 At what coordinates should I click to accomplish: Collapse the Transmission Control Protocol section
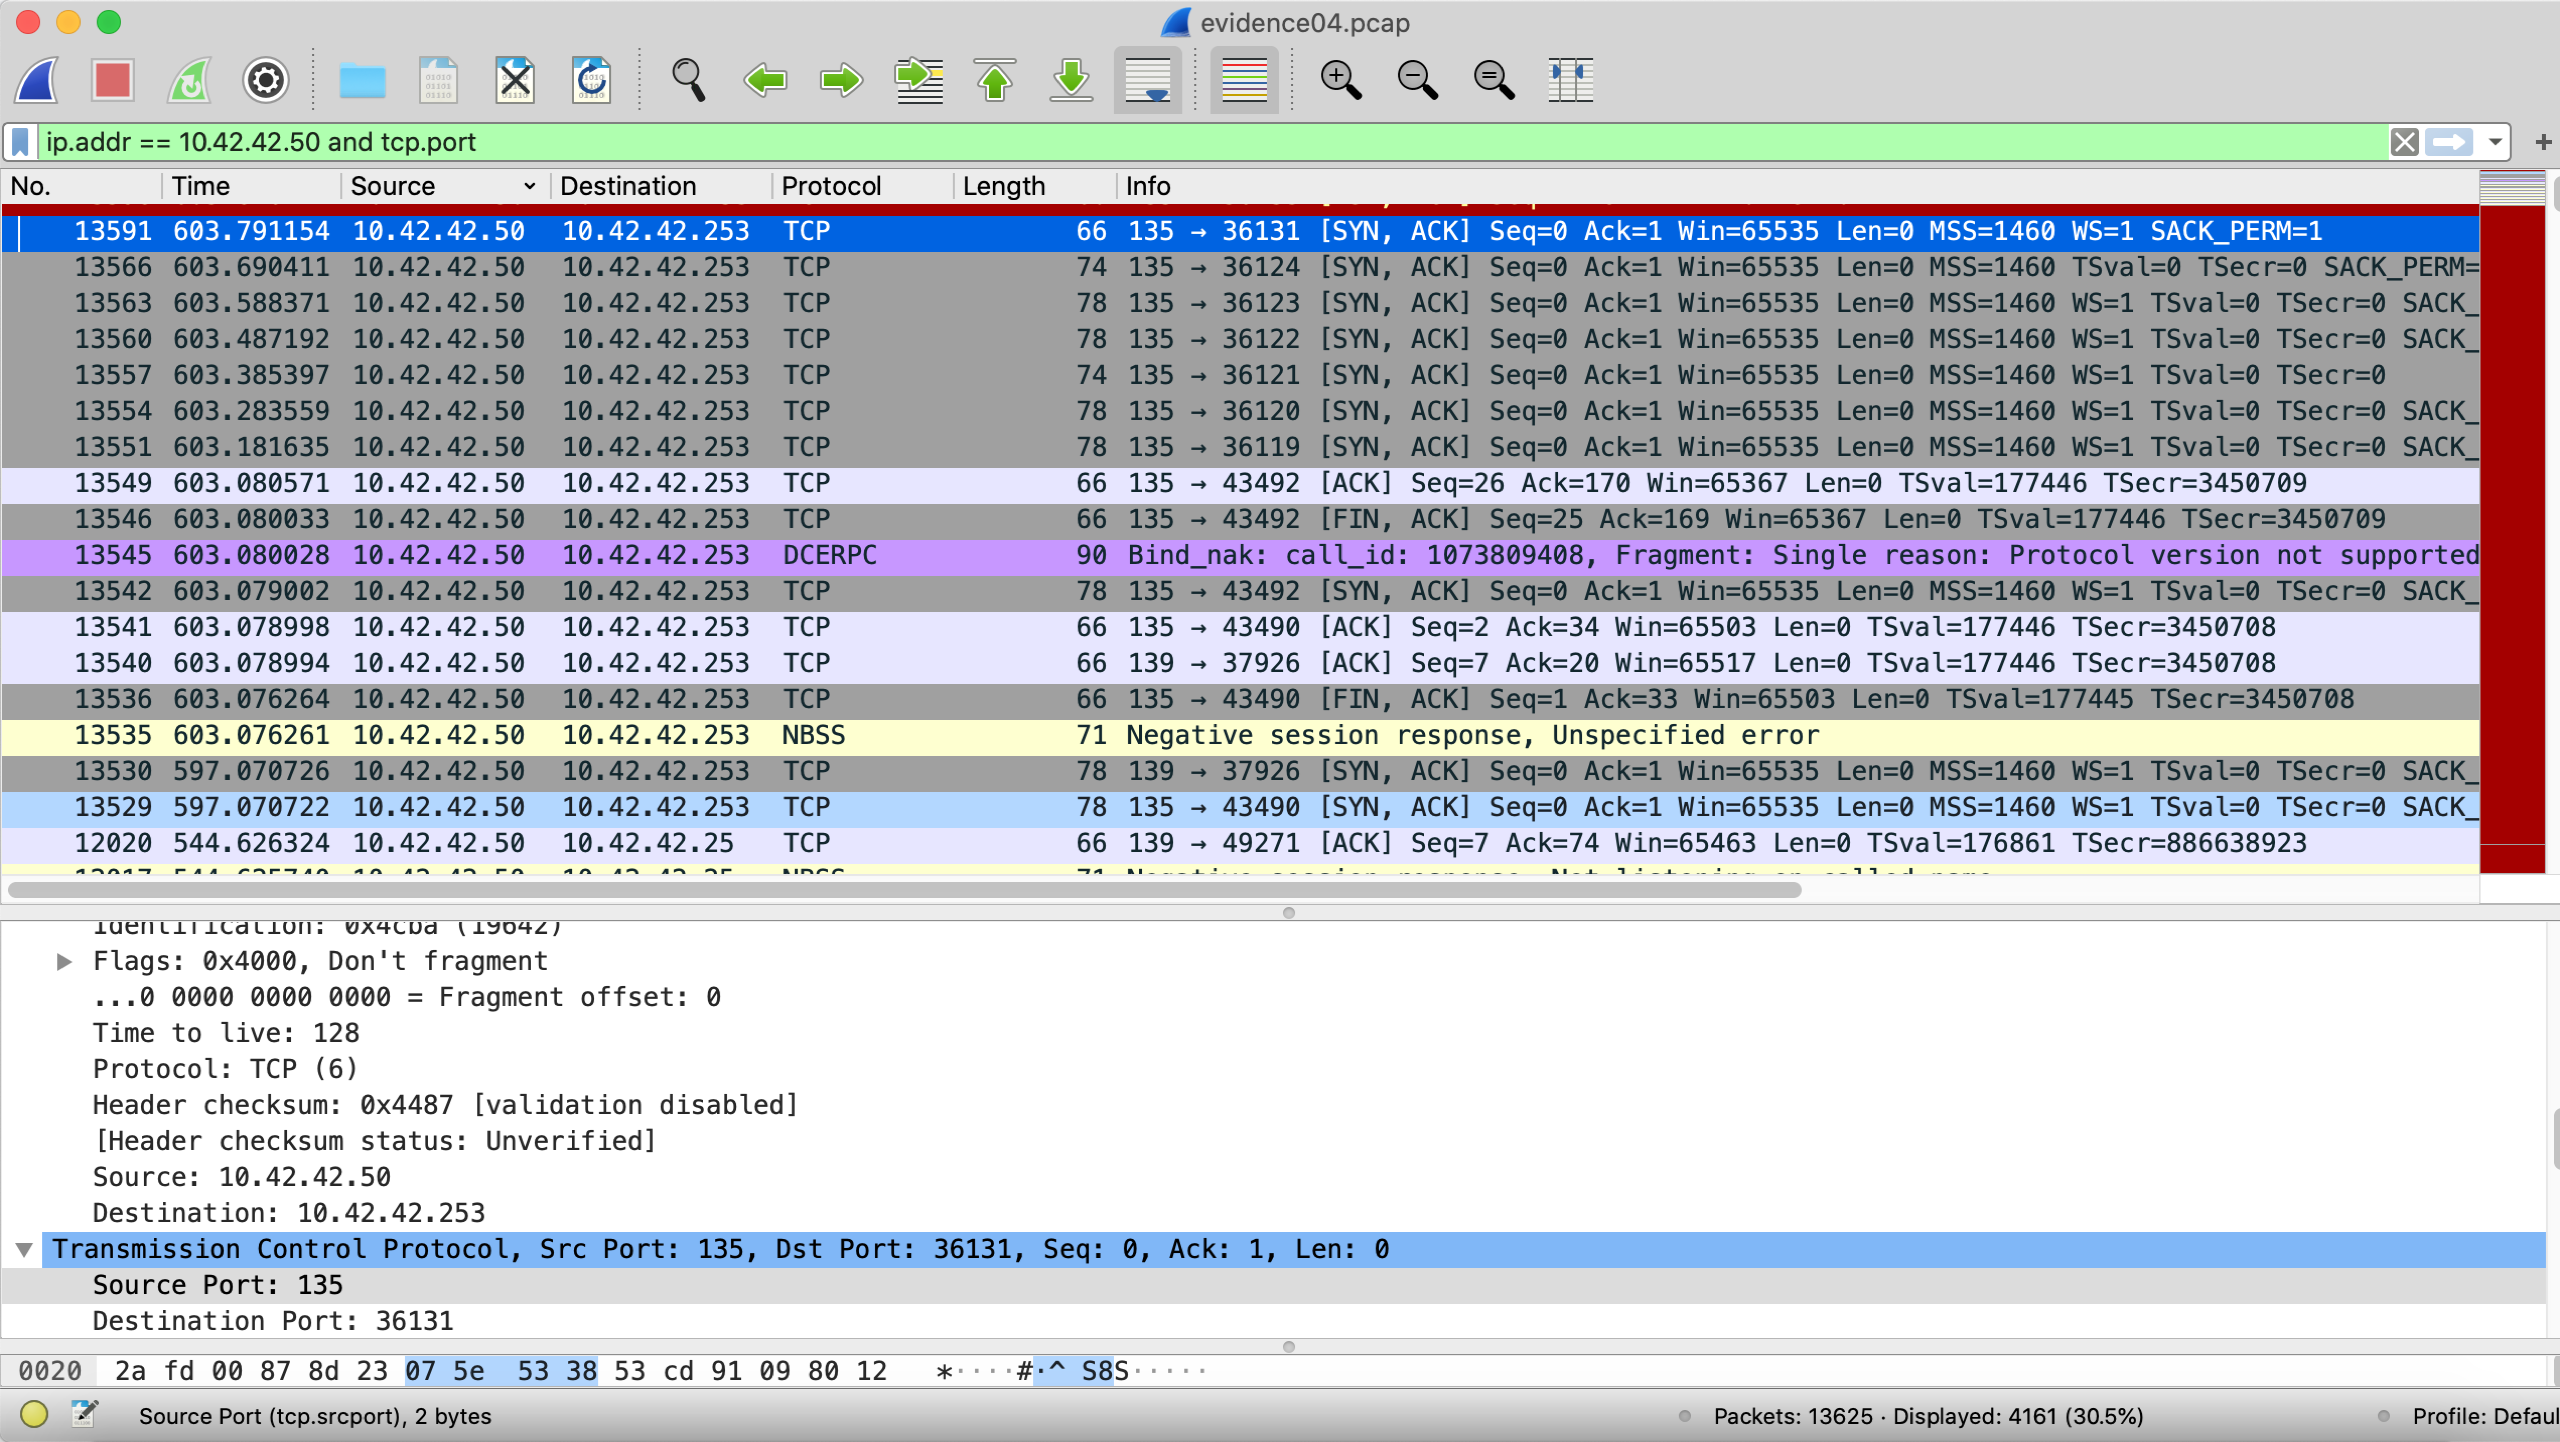[x=25, y=1250]
